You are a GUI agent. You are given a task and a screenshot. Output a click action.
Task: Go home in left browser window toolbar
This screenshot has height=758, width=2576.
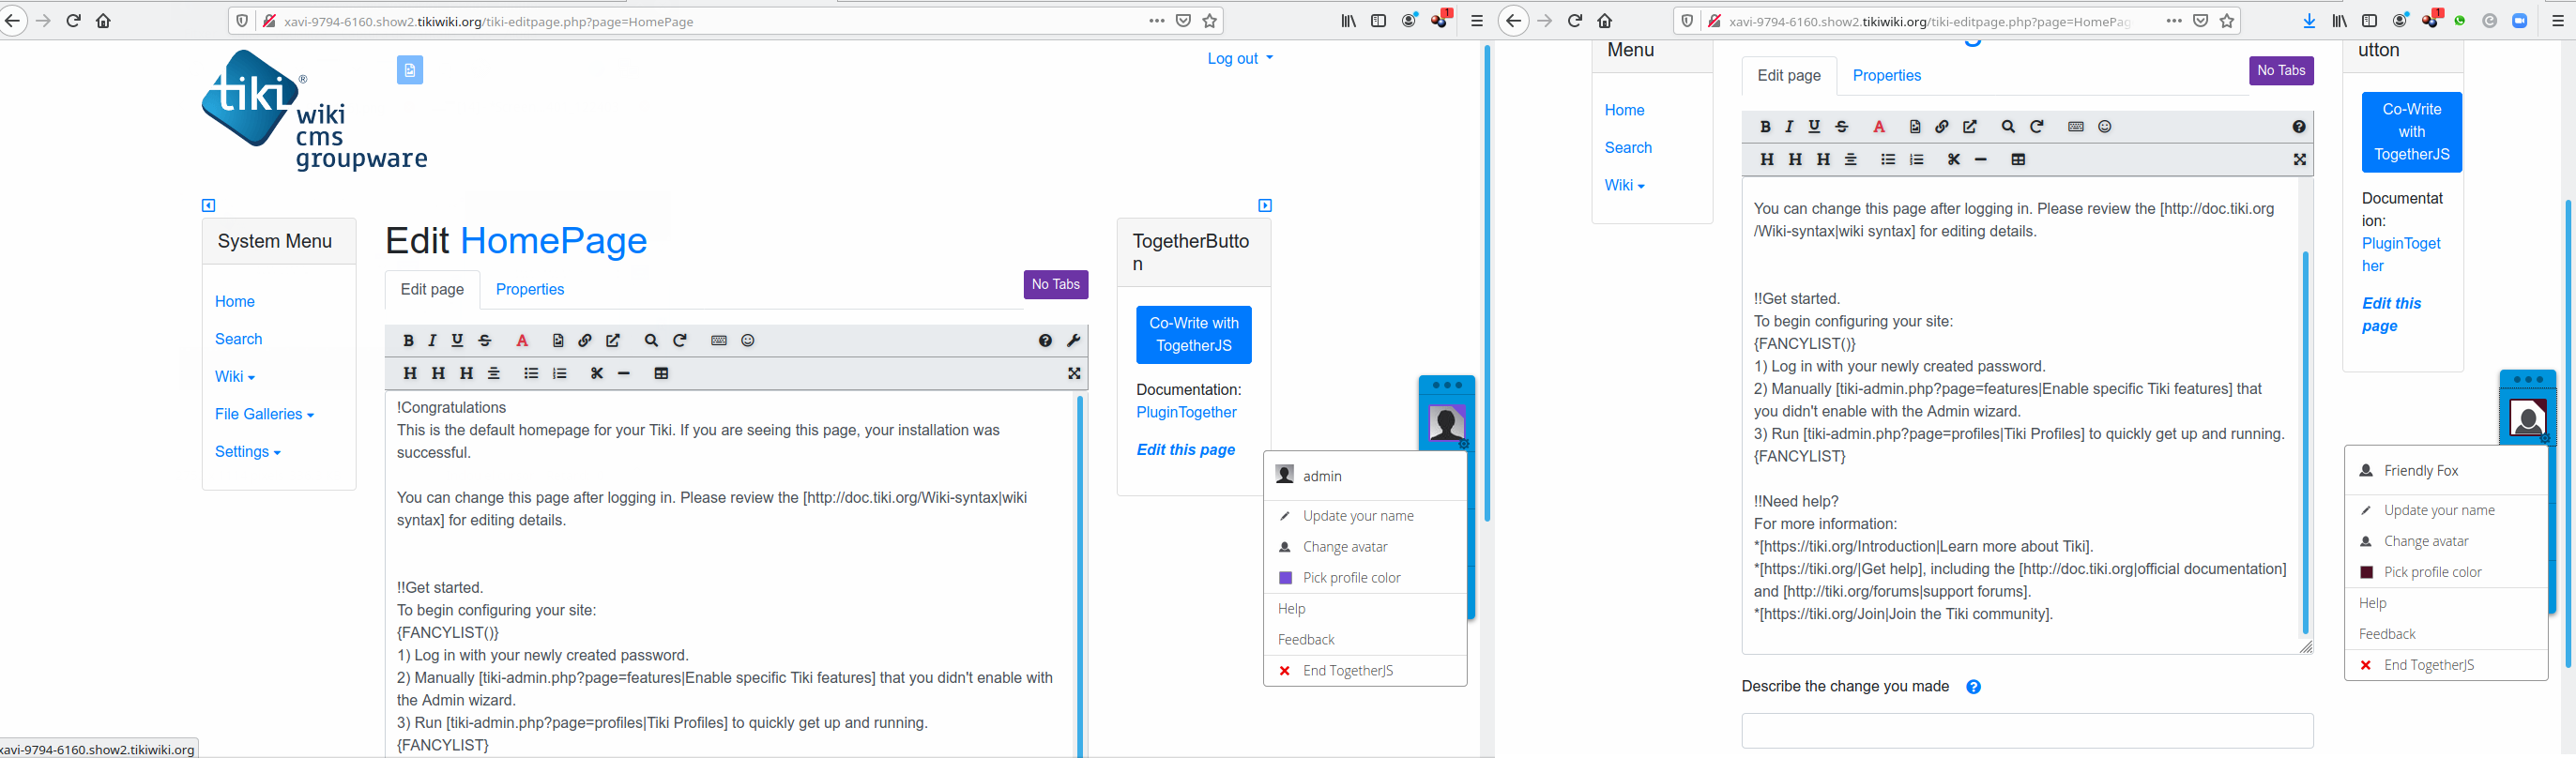coord(103,21)
